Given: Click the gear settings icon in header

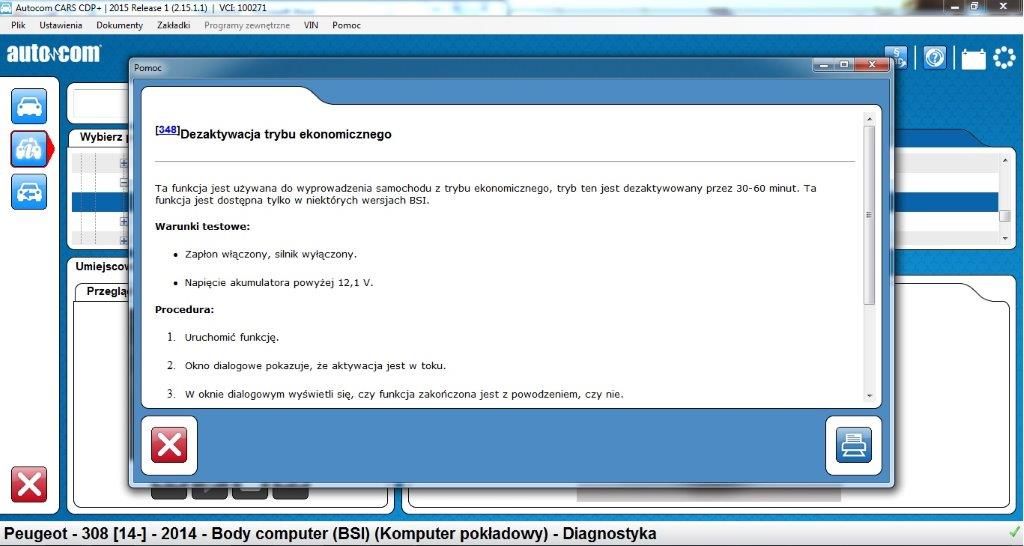Looking at the screenshot, I should 1004,57.
